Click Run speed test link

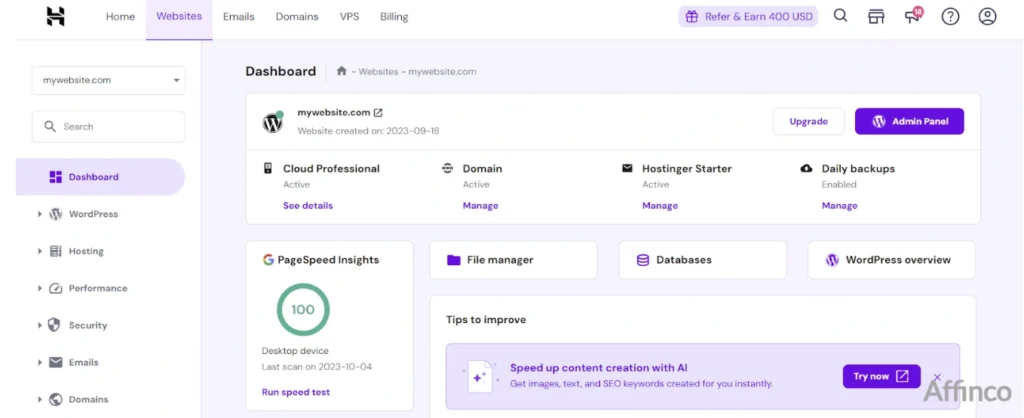pos(296,393)
